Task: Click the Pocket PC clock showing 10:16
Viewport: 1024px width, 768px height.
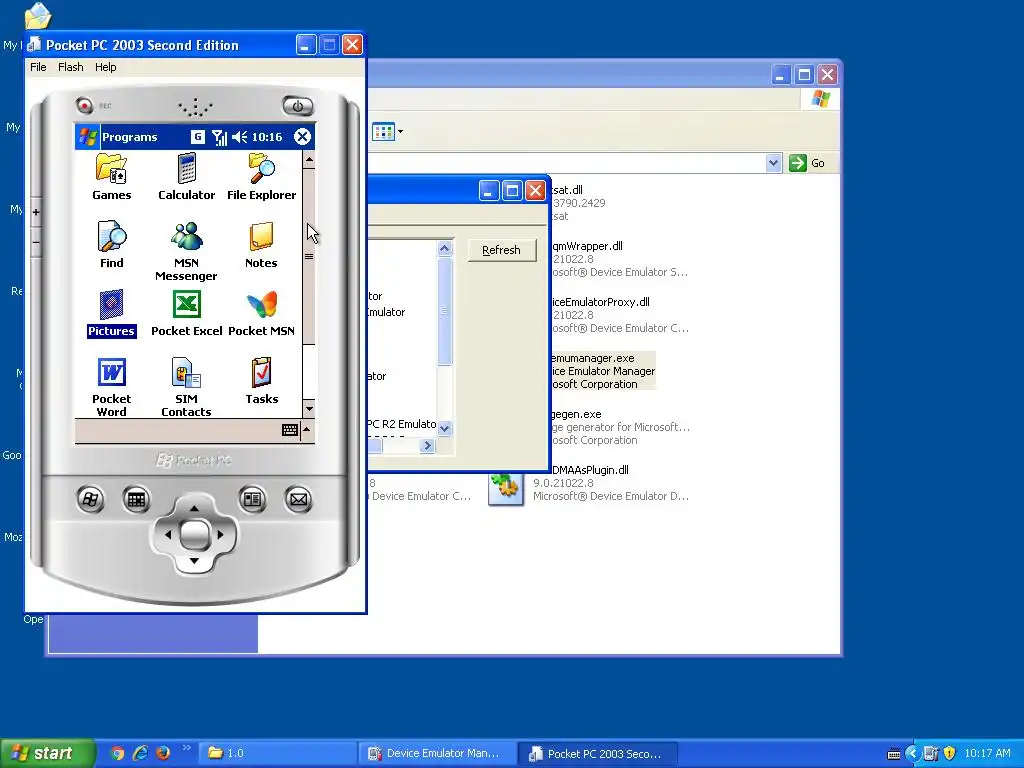Action: click(x=267, y=137)
